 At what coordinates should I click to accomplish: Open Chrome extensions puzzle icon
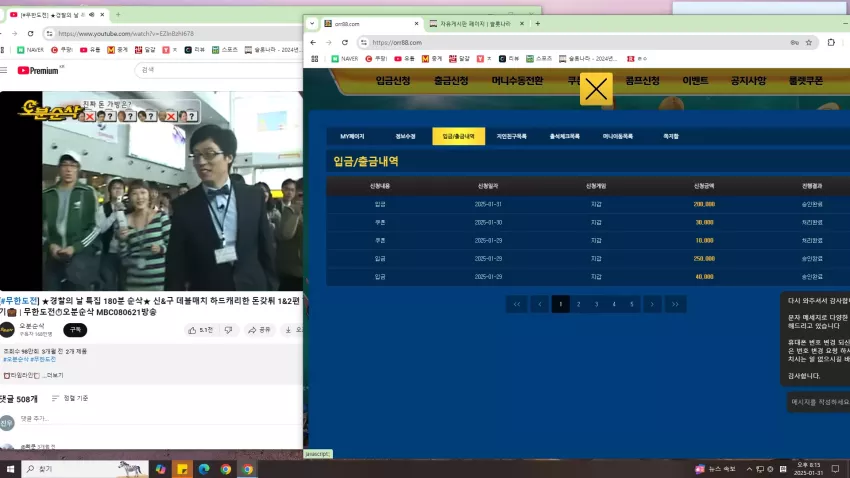click(x=831, y=42)
